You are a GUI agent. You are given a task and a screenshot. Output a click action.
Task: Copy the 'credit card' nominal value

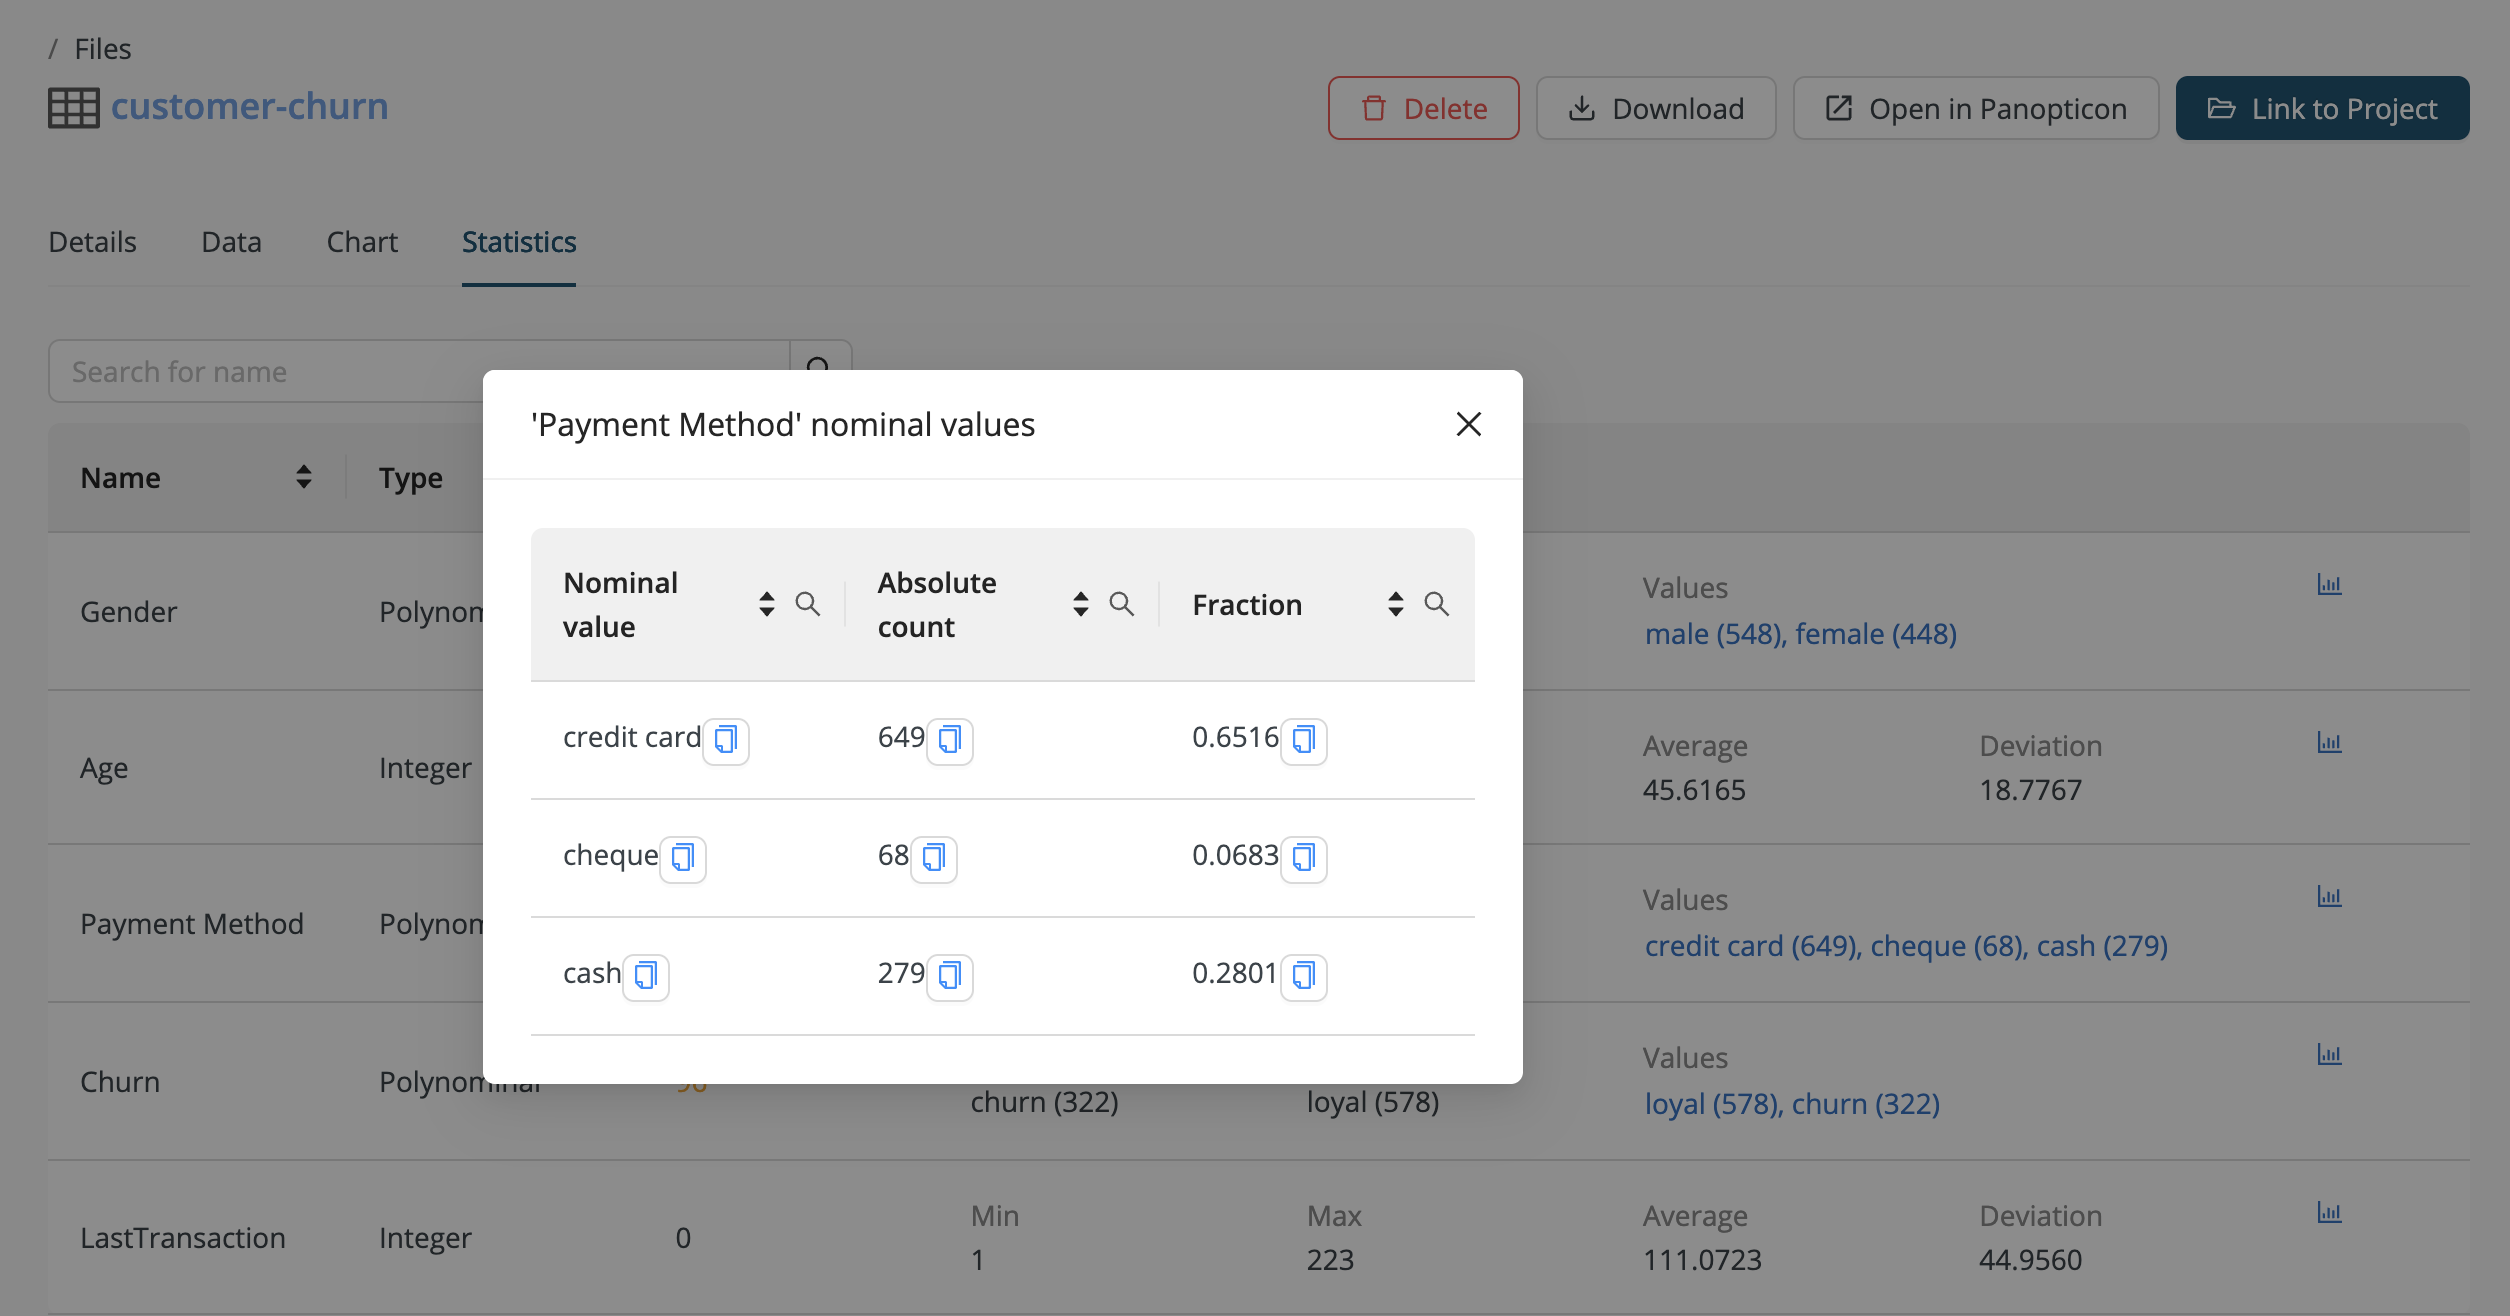(x=725, y=740)
